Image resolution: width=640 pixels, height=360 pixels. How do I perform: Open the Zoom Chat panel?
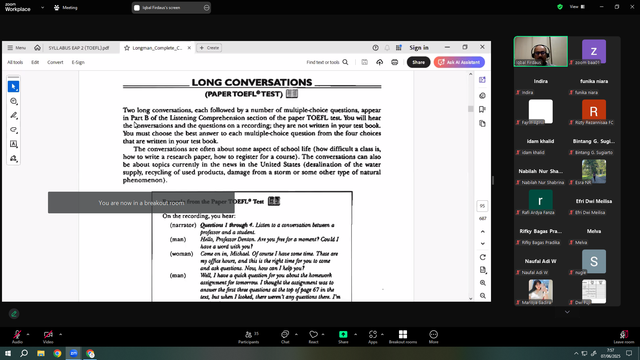pyautogui.click(x=285, y=337)
